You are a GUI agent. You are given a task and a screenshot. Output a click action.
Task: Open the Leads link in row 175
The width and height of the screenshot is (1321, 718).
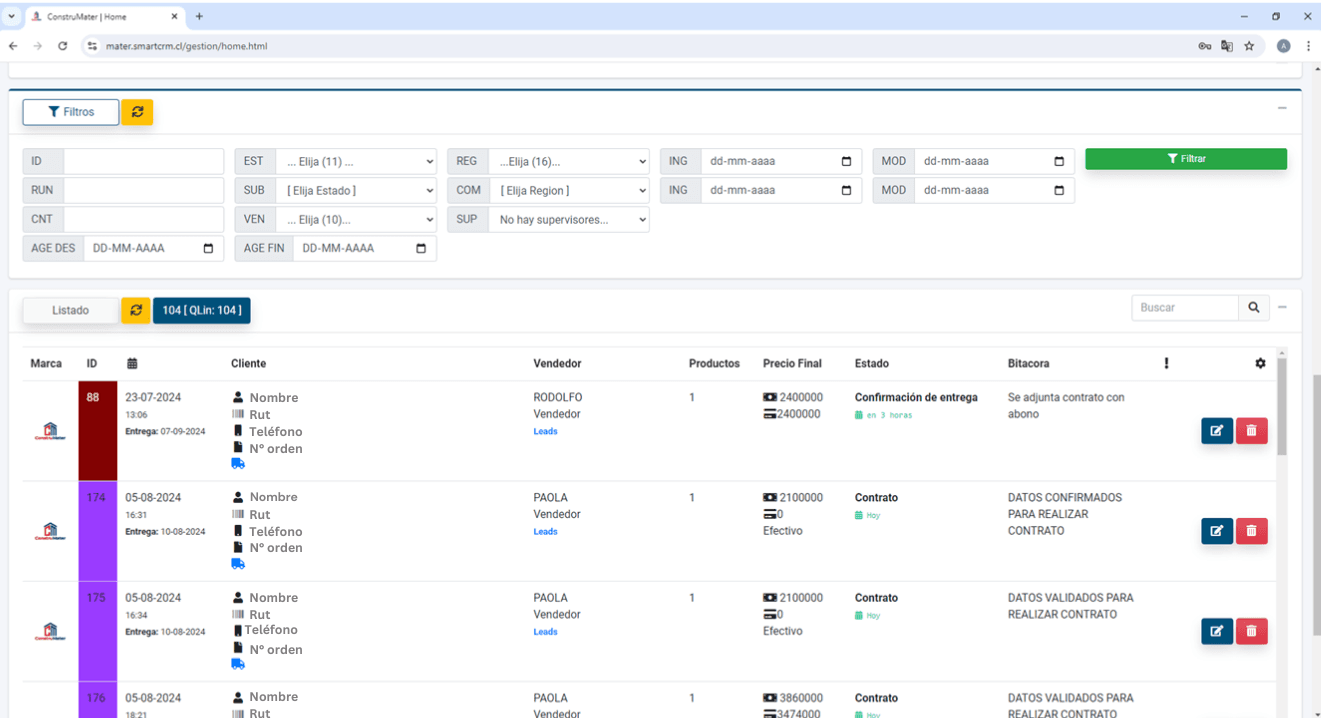545,632
